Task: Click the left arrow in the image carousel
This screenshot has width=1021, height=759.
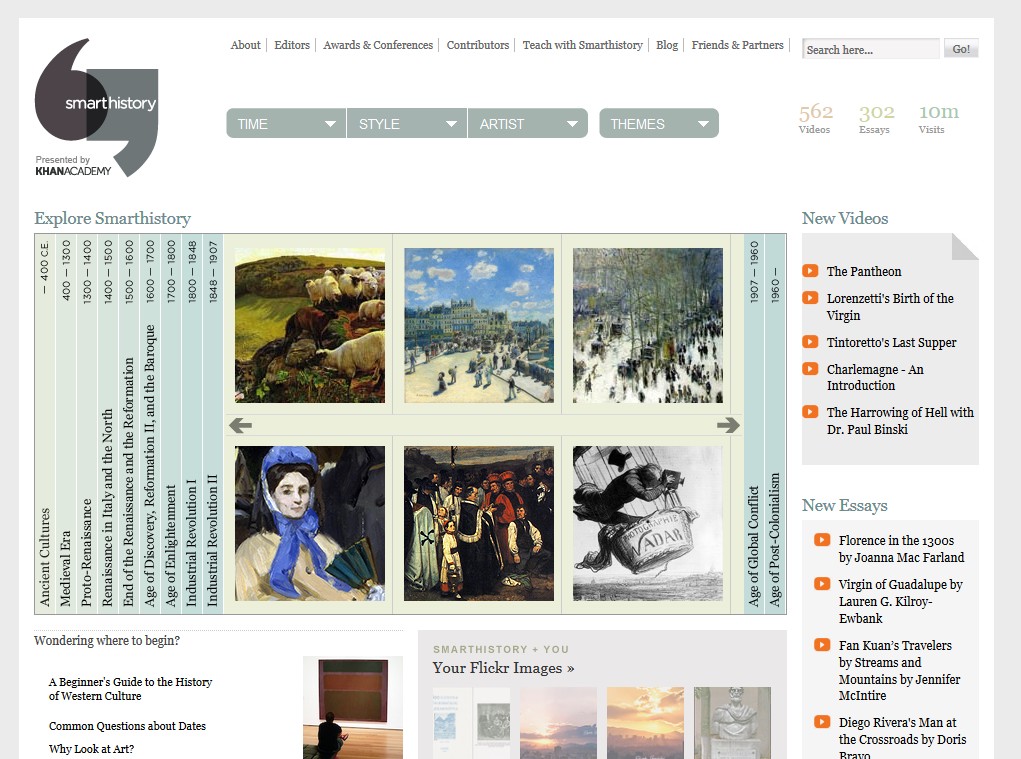Action: pos(240,425)
